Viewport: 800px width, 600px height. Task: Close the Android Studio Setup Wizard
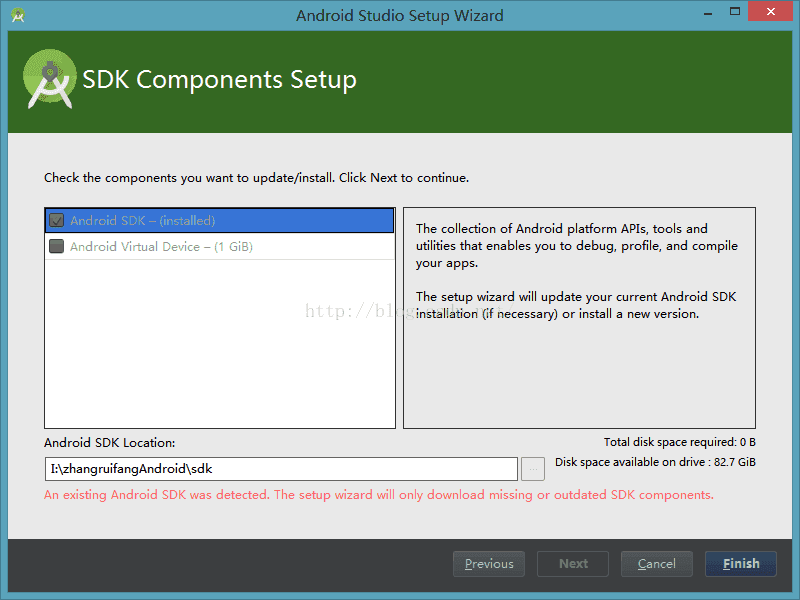(x=770, y=11)
